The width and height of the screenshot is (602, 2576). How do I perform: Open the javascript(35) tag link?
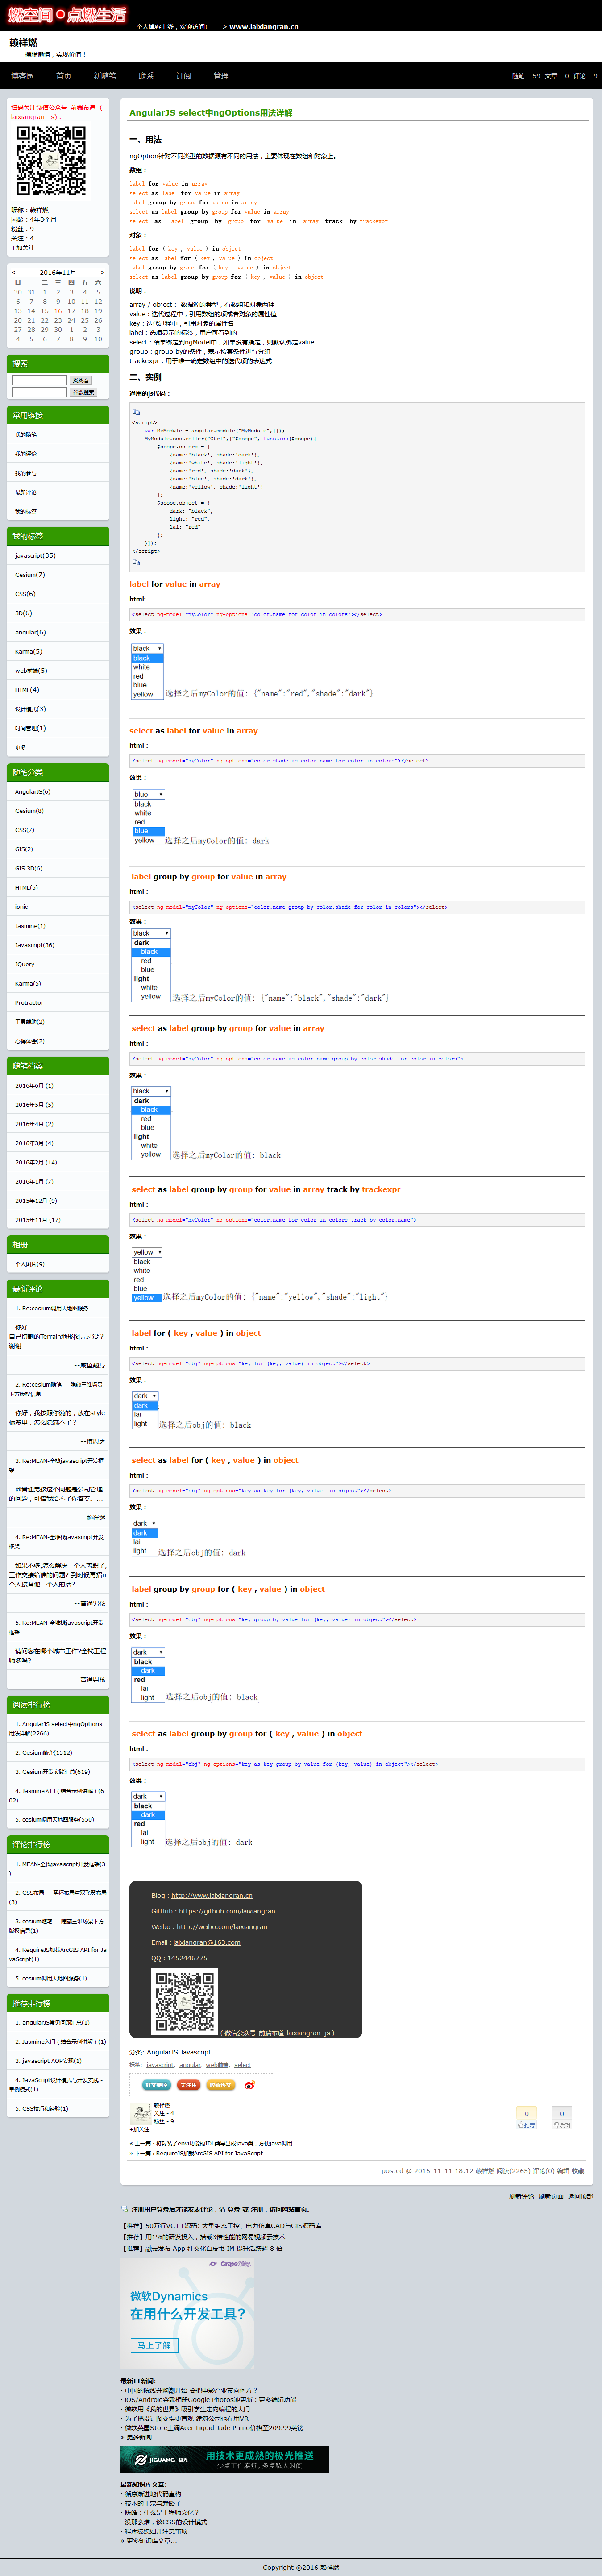(x=35, y=555)
